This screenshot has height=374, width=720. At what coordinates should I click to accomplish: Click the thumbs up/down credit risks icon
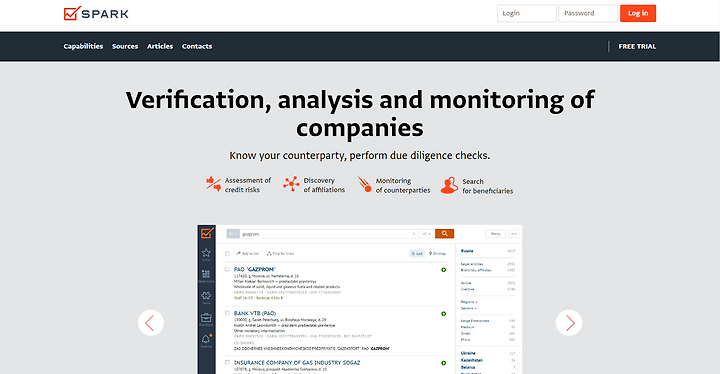pyautogui.click(x=214, y=184)
